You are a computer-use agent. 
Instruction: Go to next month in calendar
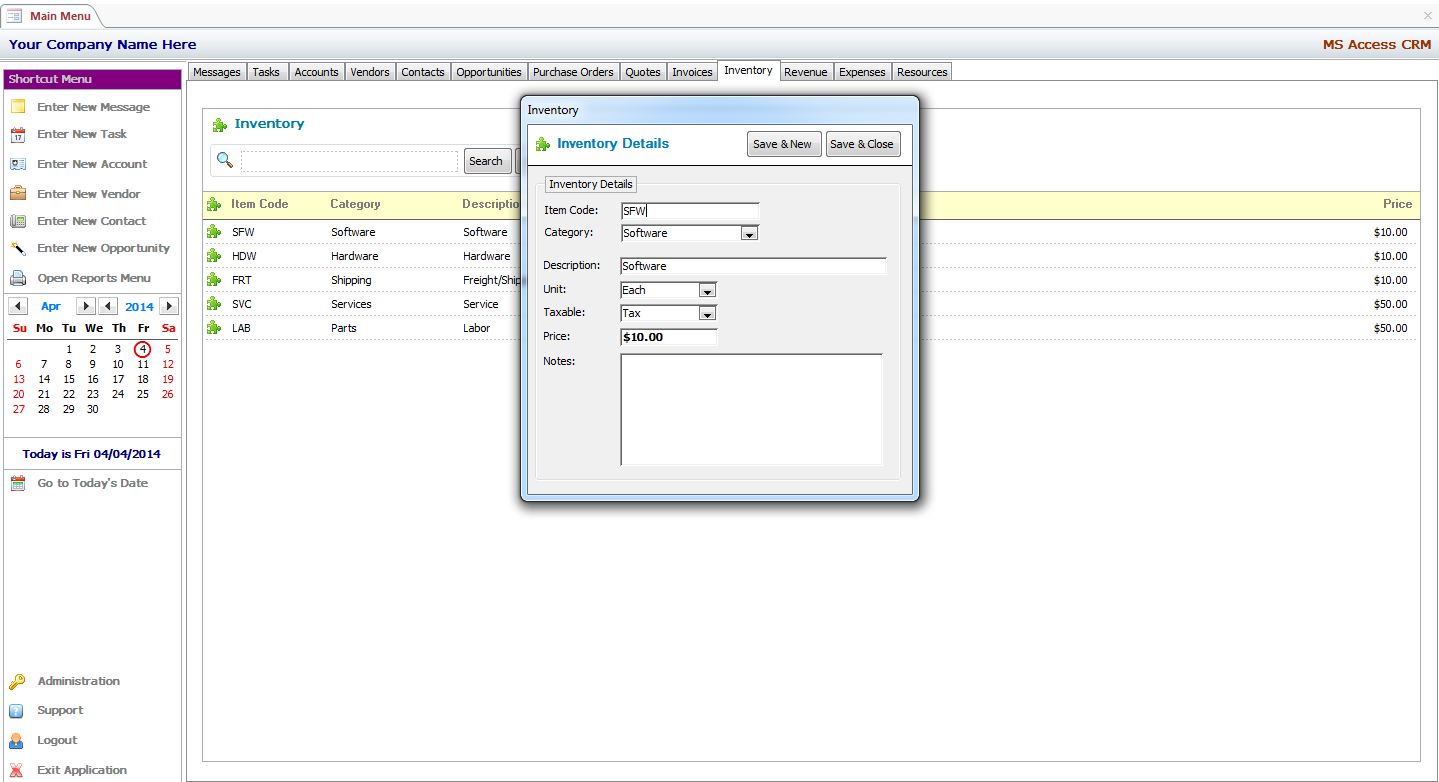(x=86, y=307)
